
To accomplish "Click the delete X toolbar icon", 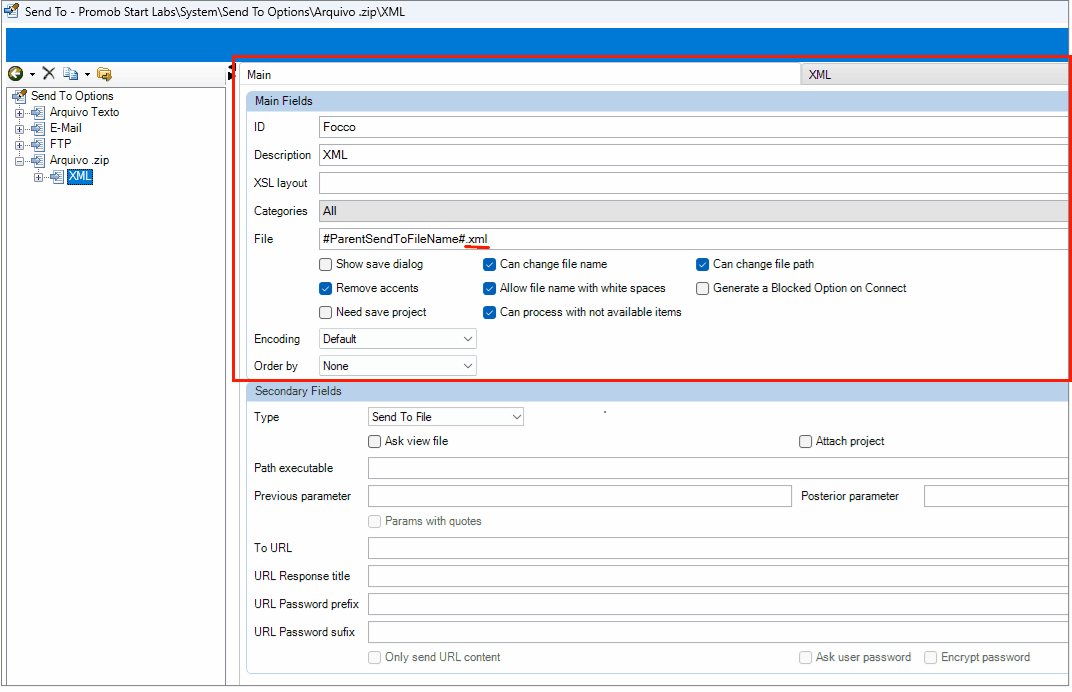I will click(x=49, y=72).
